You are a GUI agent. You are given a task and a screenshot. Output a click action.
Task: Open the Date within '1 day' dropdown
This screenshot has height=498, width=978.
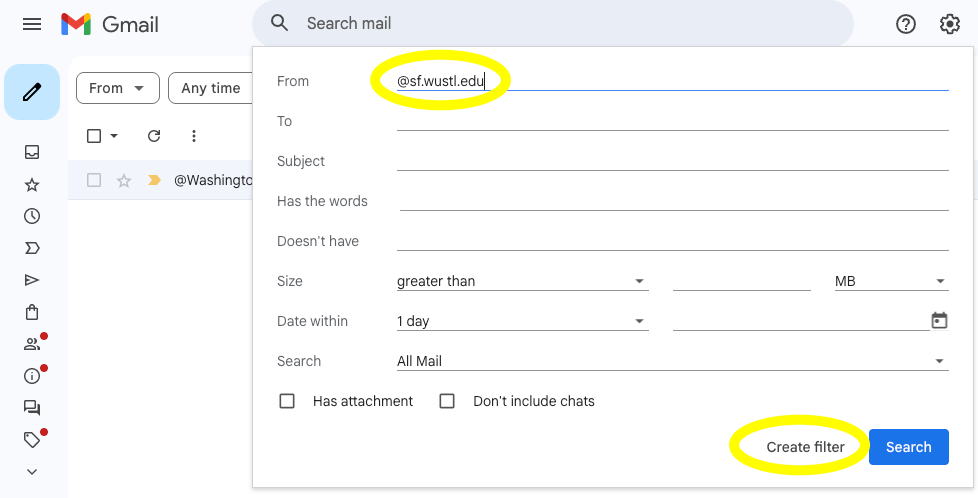pos(522,321)
